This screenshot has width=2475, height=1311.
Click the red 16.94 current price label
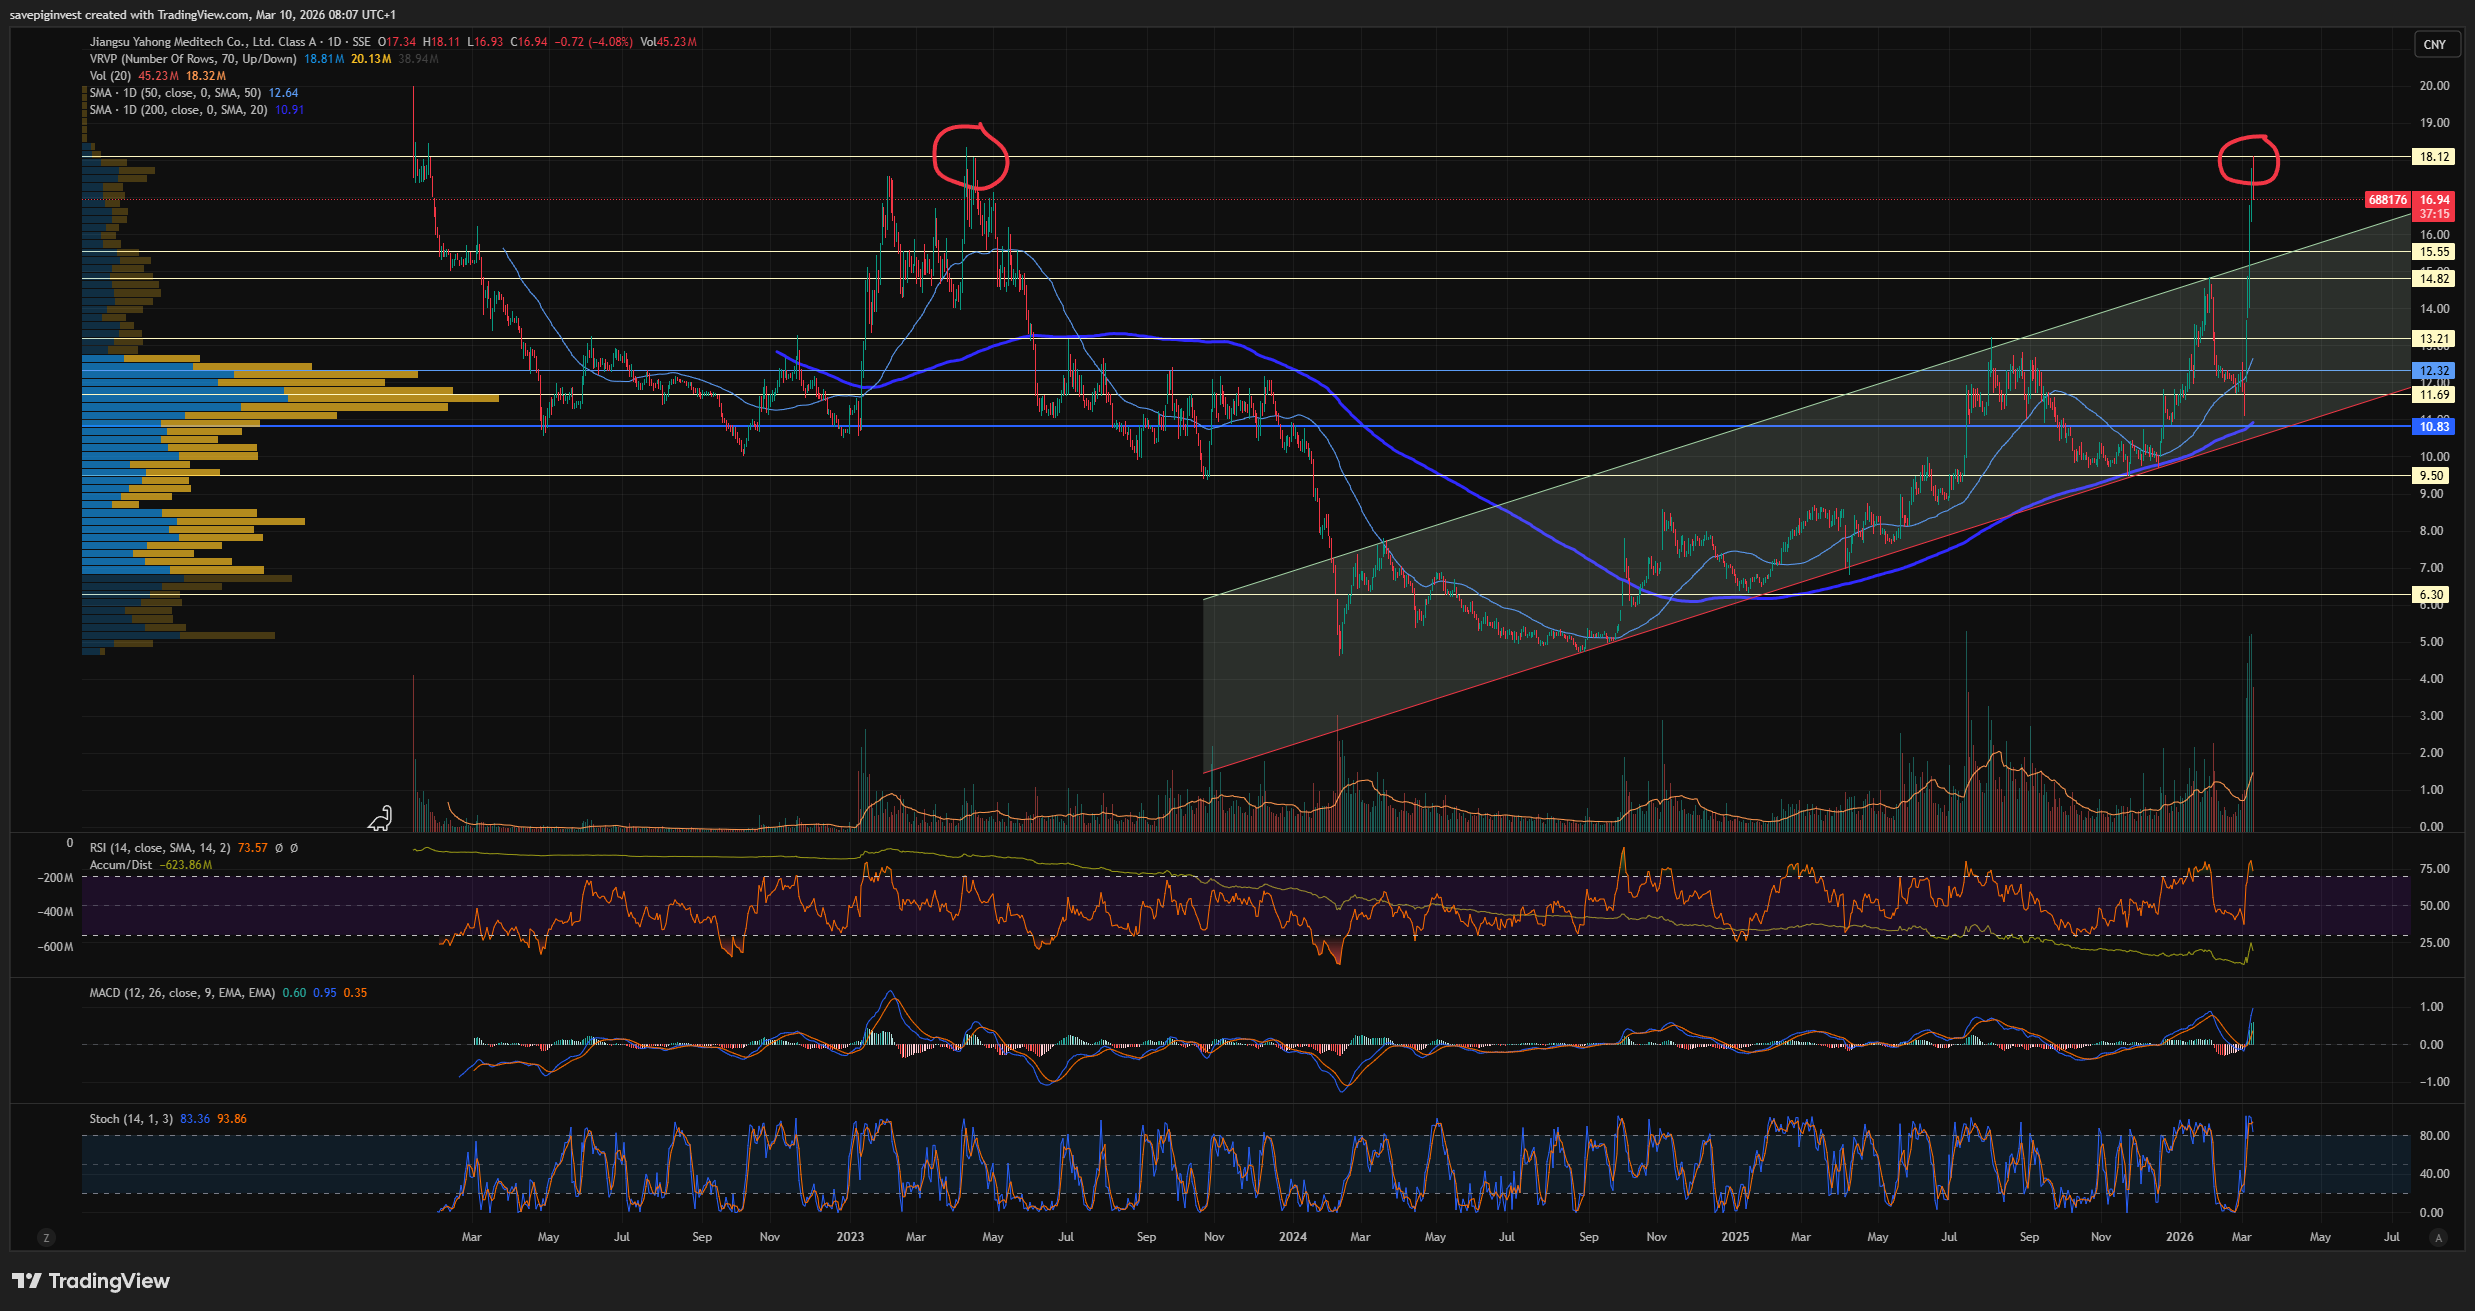(2434, 200)
